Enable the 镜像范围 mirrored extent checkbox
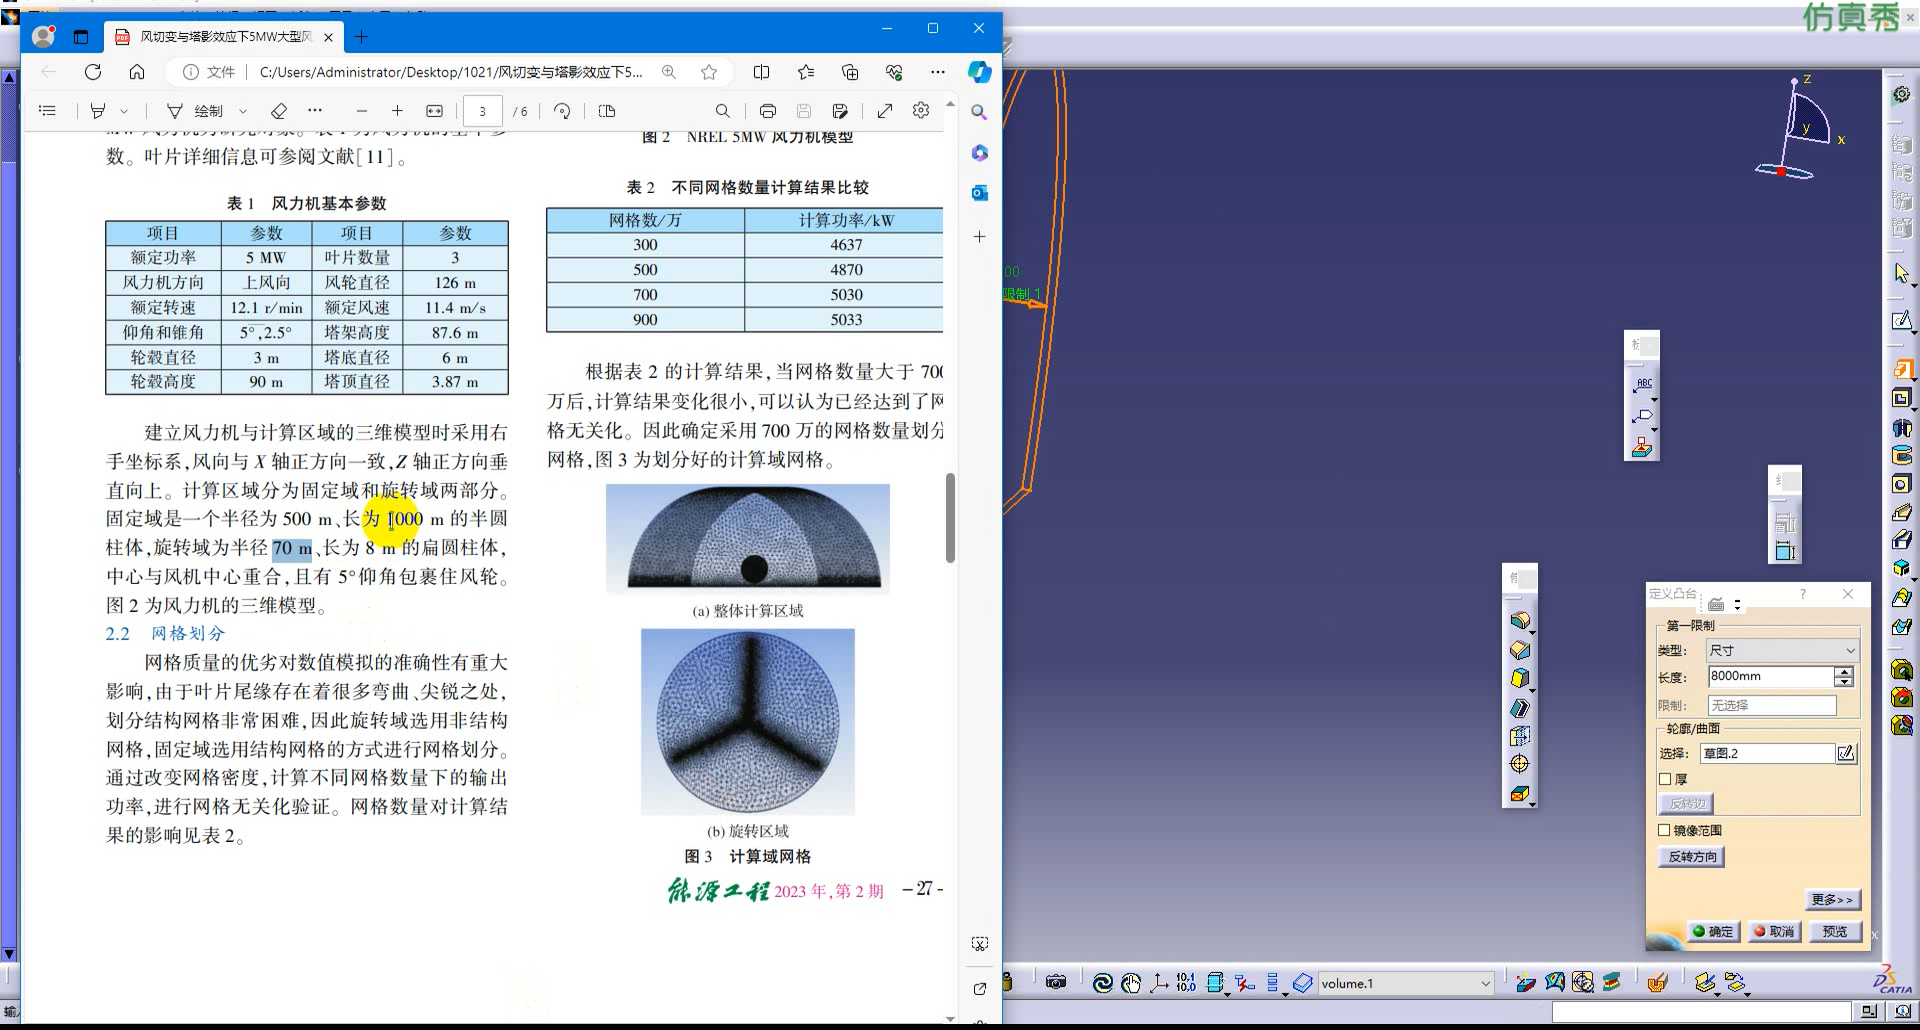1920x1030 pixels. coord(1665,830)
